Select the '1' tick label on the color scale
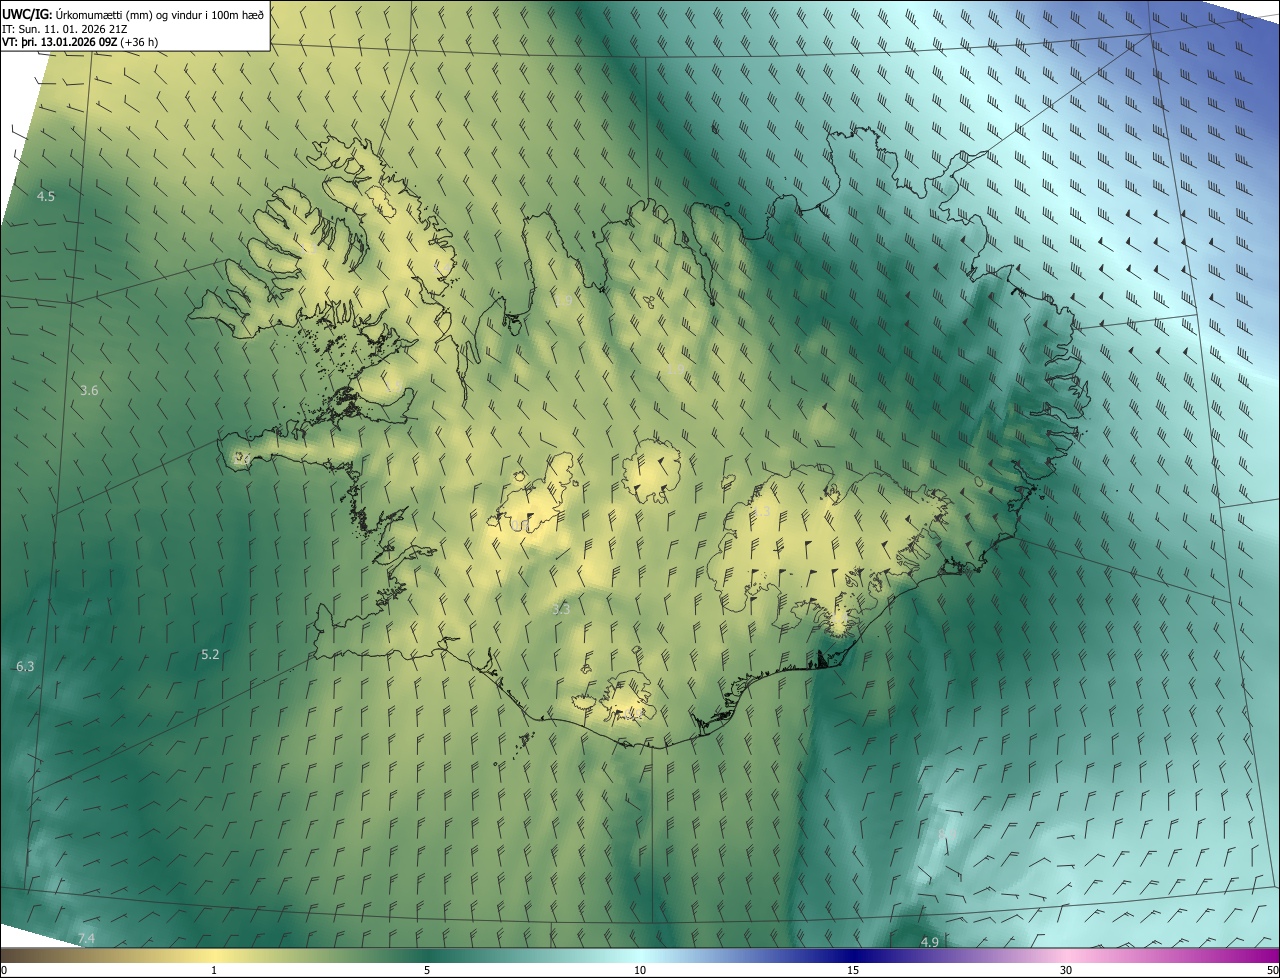The height and width of the screenshot is (978, 1280). tap(214, 970)
